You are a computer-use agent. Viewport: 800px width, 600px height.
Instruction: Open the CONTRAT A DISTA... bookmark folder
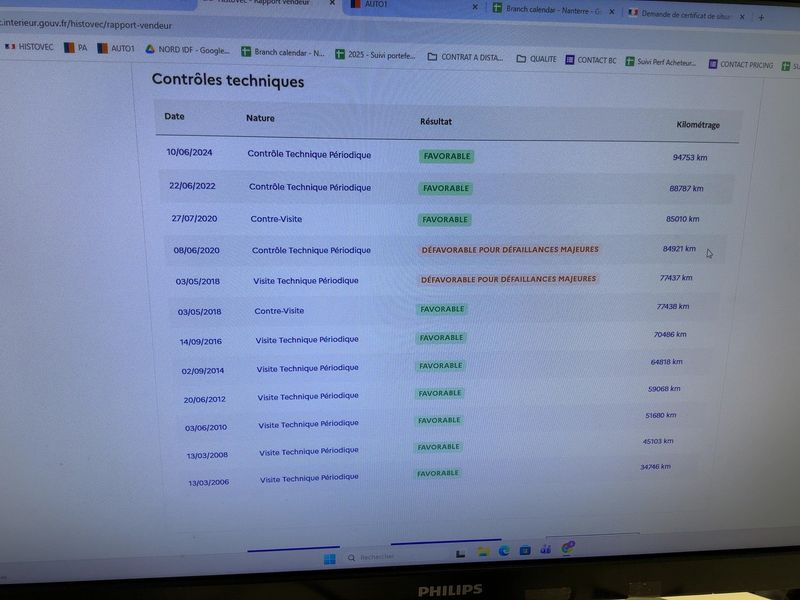coord(465,57)
